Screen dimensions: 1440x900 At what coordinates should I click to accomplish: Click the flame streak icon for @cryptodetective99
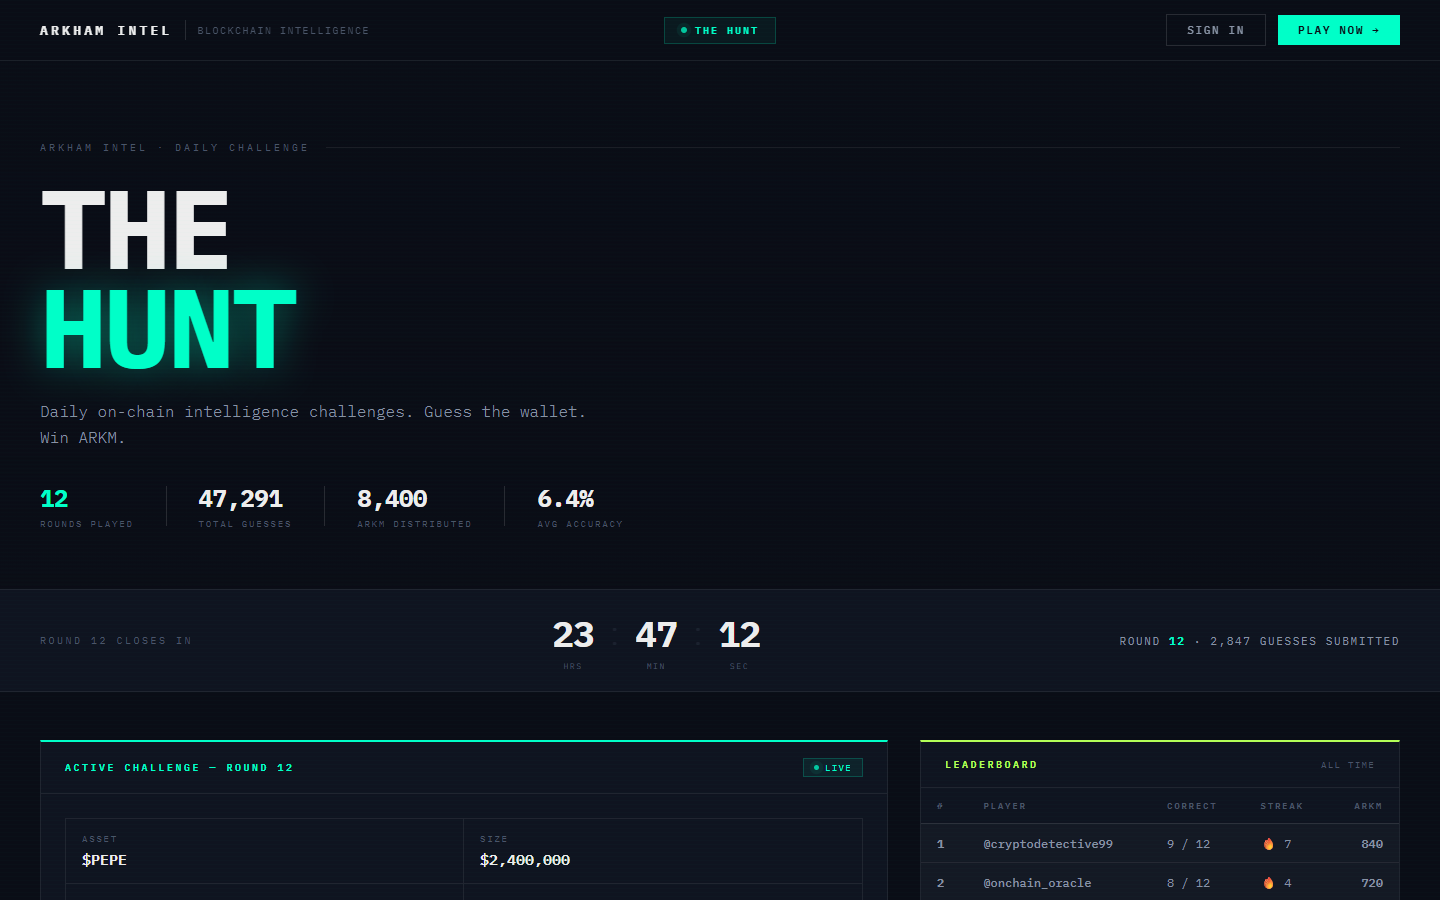(x=1268, y=844)
